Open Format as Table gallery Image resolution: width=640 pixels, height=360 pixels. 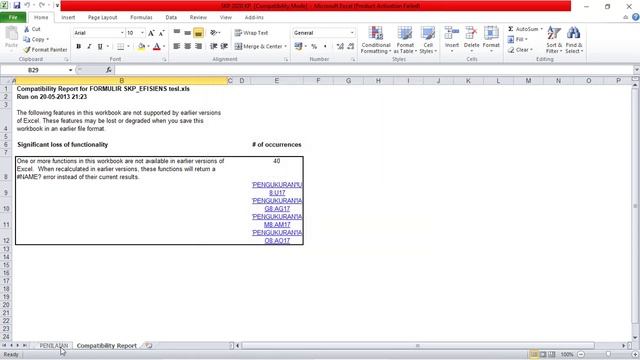point(405,40)
